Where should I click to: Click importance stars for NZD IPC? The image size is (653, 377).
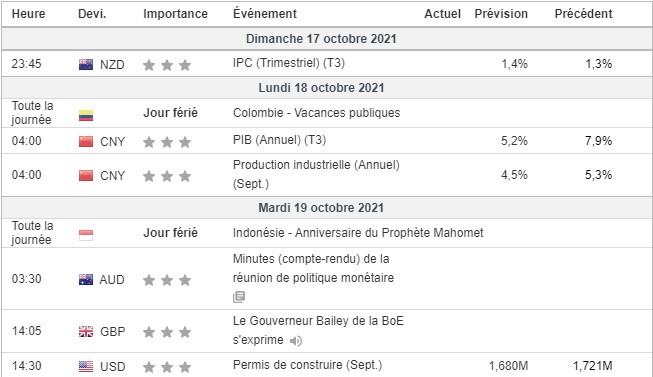click(x=167, y=65)
